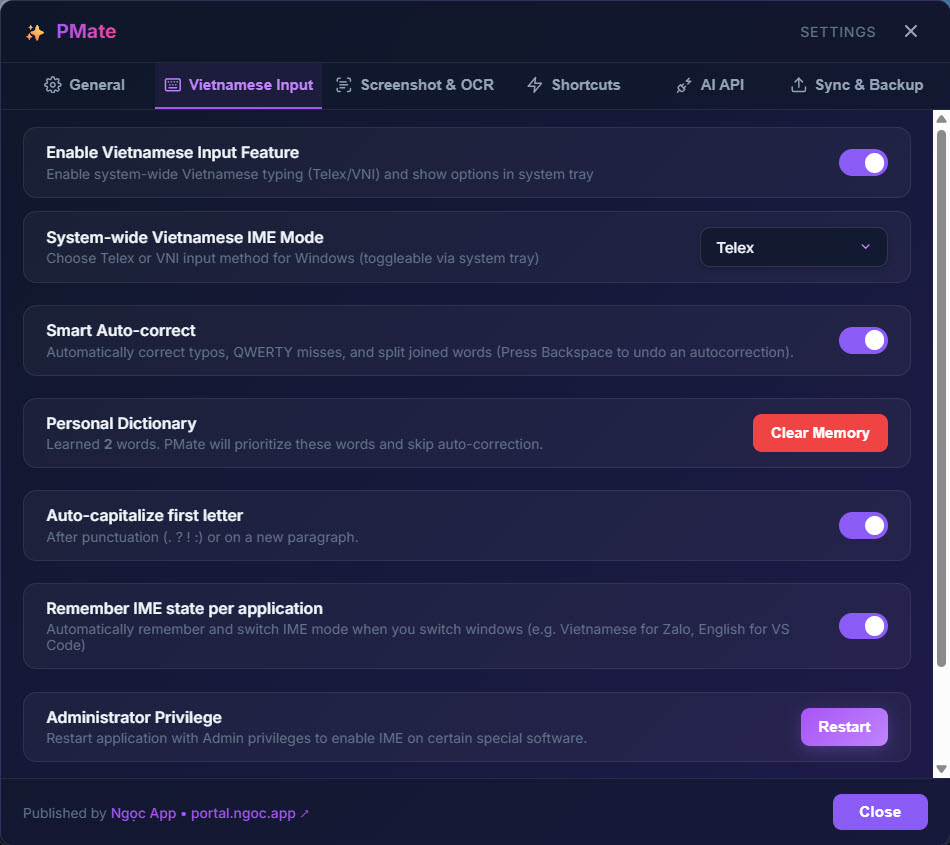Viewport: 950px width, 845px height.
Task: Open the Shortcuts tab
Action: [574, 85]
